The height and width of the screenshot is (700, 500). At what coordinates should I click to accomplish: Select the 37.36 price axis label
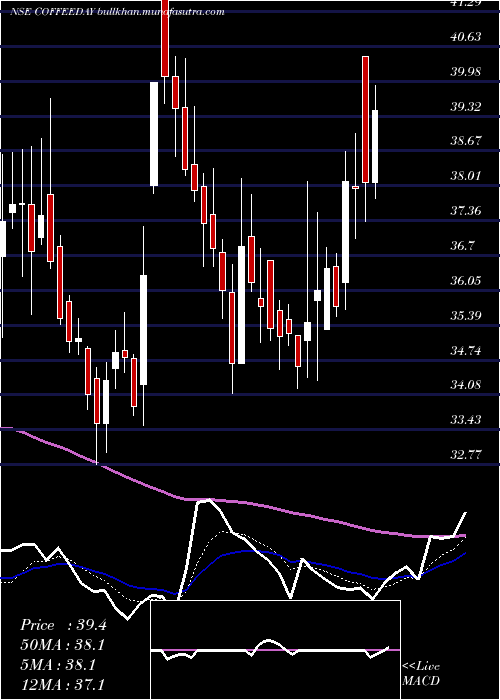click(x=466, y=210)
